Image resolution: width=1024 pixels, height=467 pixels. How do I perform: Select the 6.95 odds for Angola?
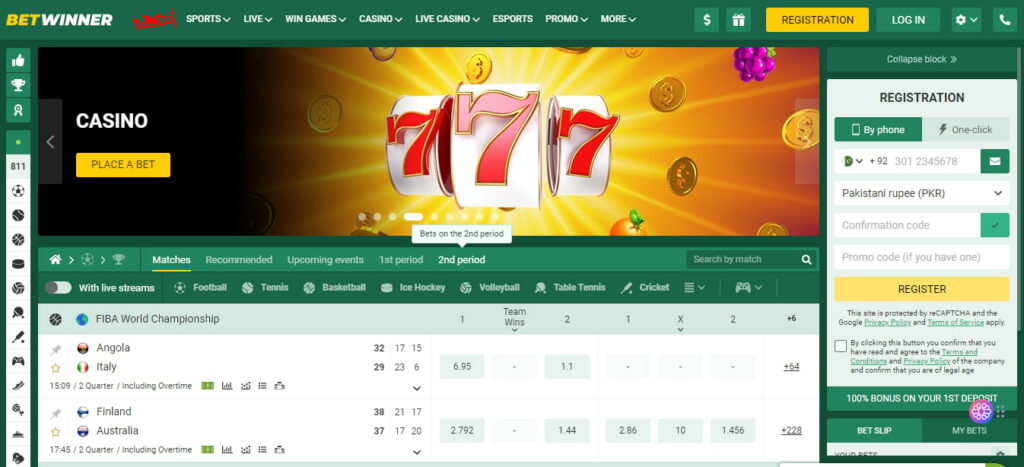click(462, 366)
